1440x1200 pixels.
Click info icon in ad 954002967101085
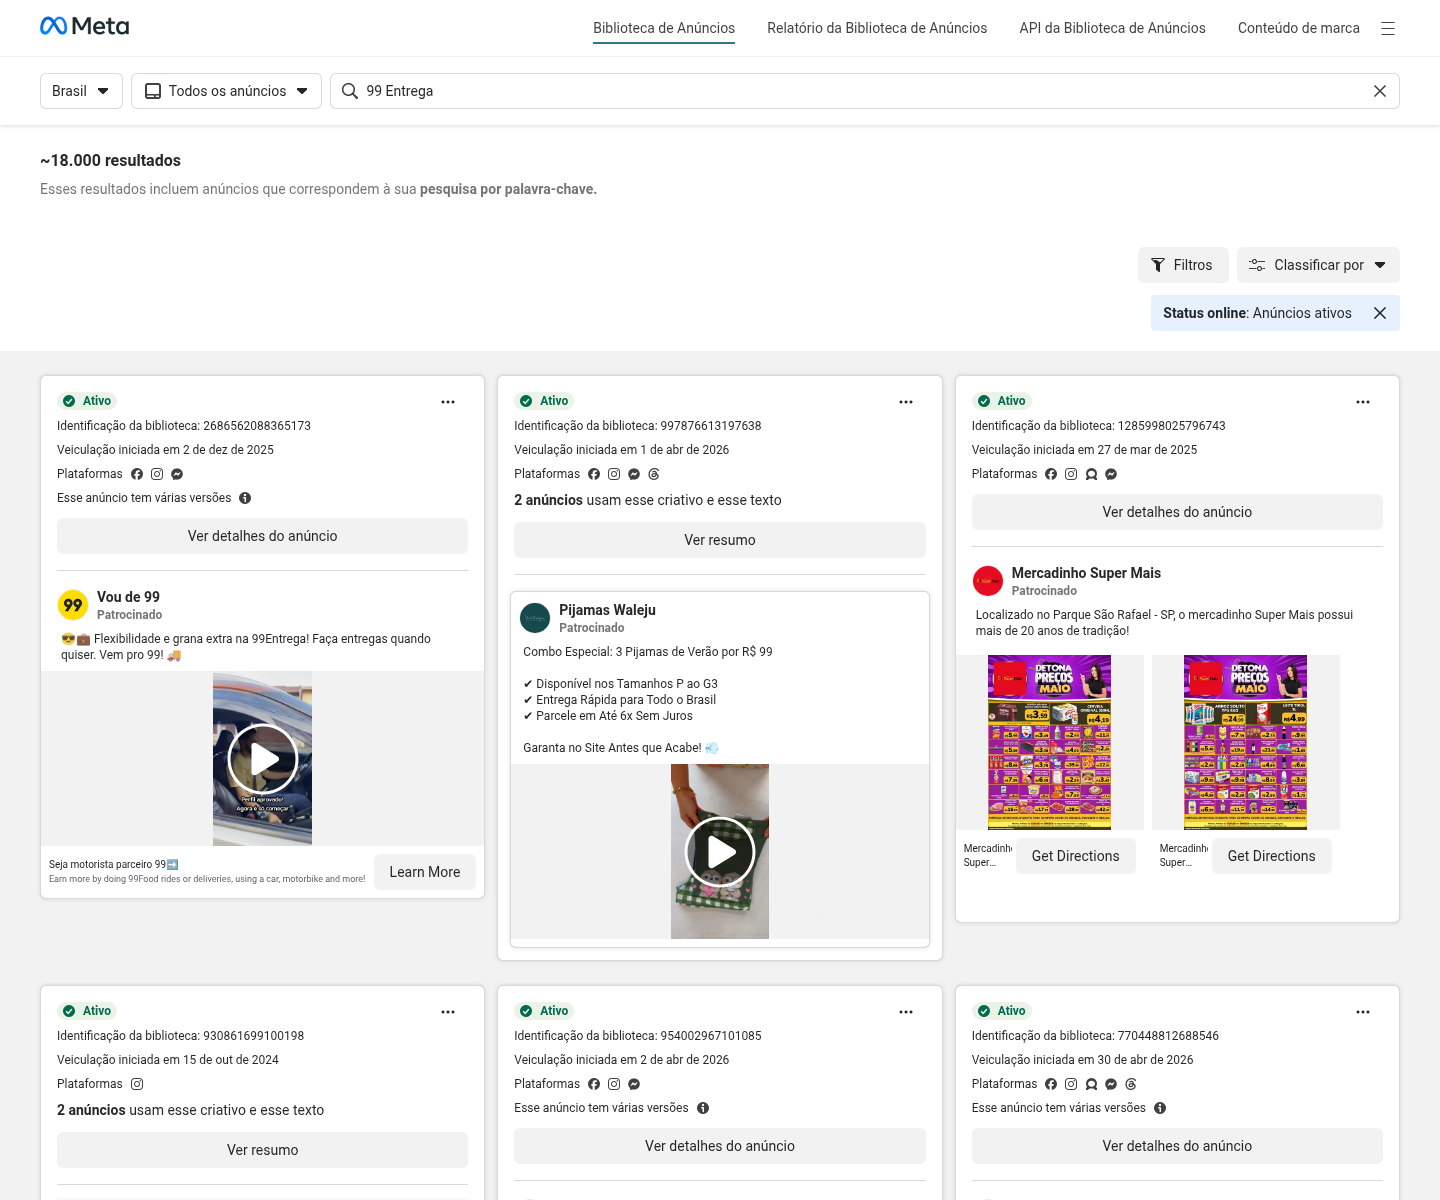pyautogui.click(x=703, y=1108)
